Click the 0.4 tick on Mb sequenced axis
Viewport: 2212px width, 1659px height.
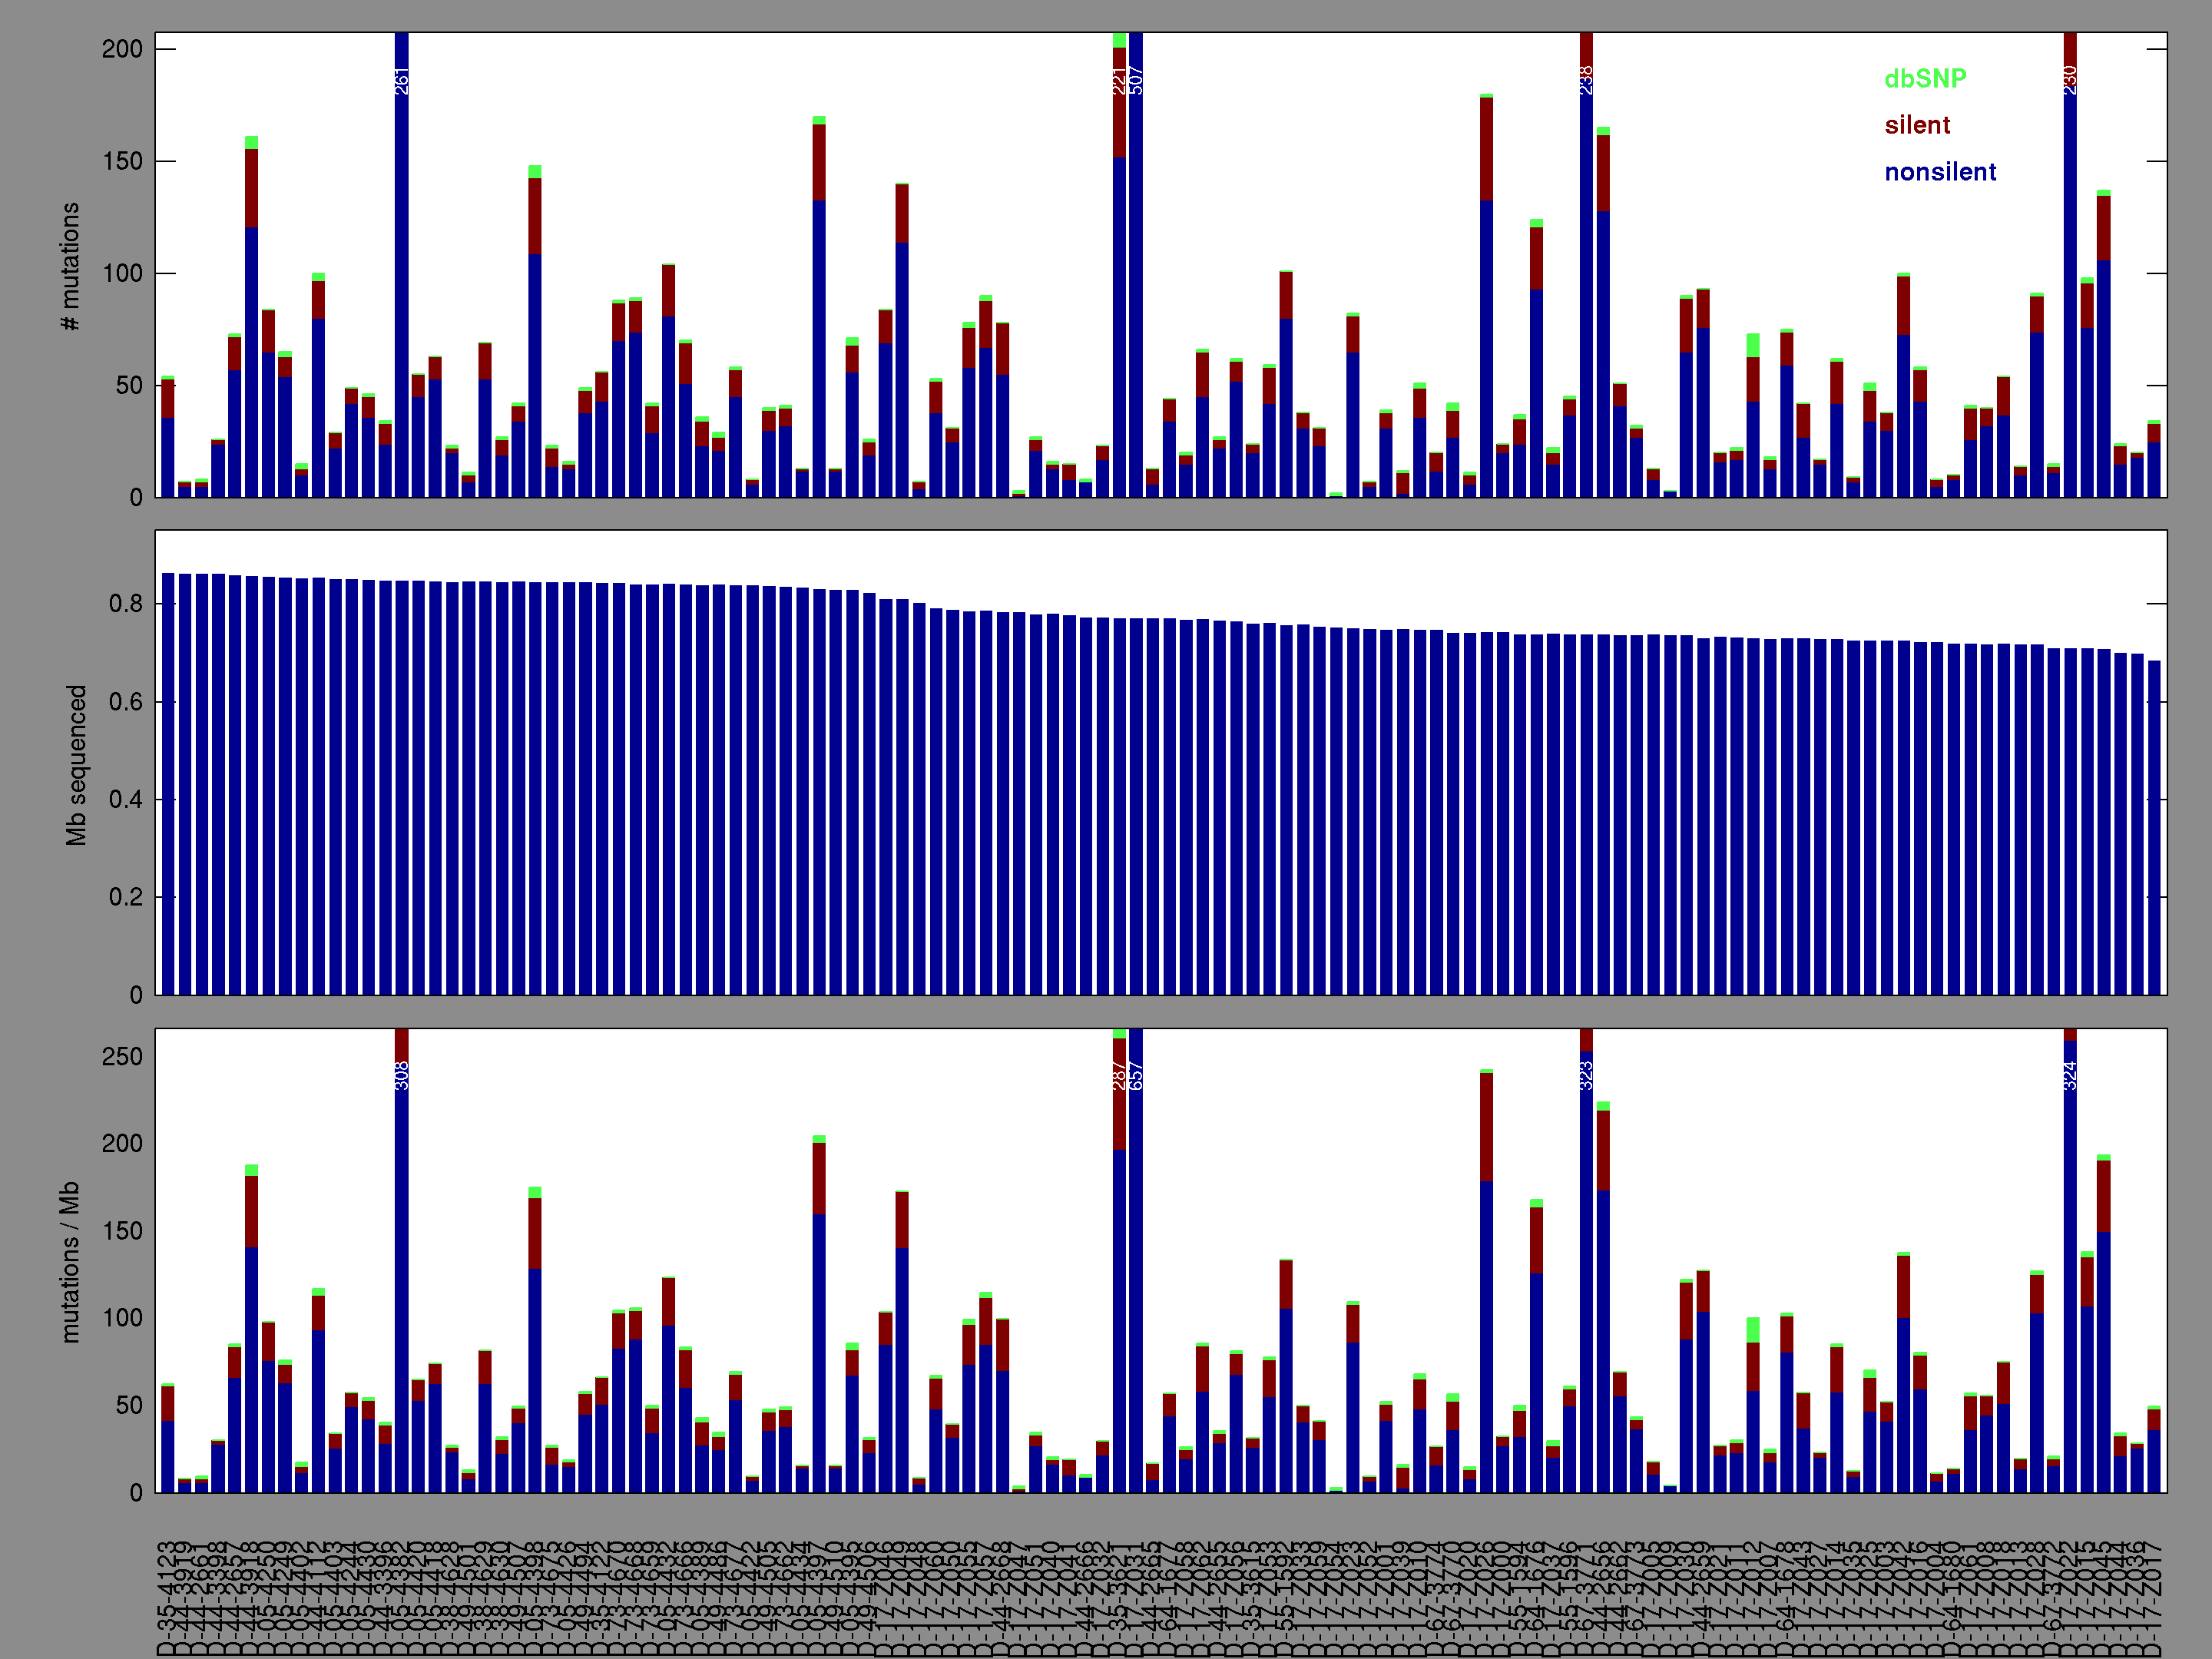click(126, 800)
